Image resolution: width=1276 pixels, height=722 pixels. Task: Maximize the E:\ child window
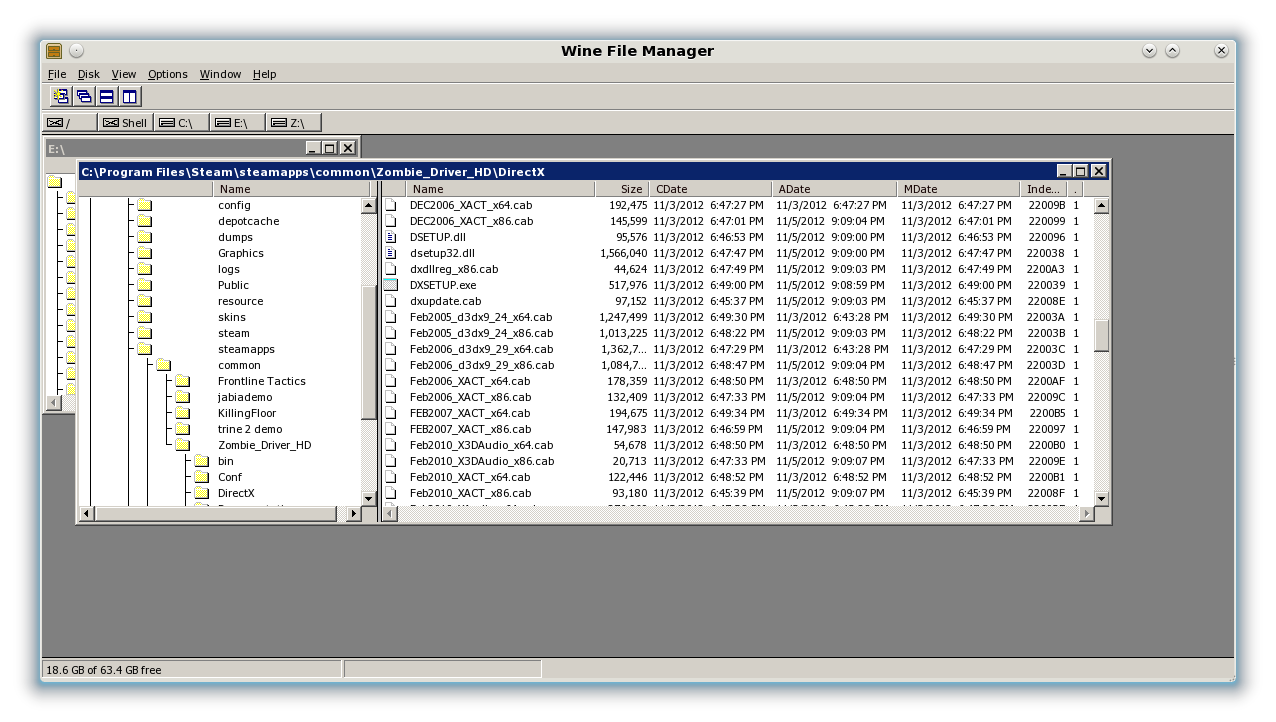tap(329, 148)
